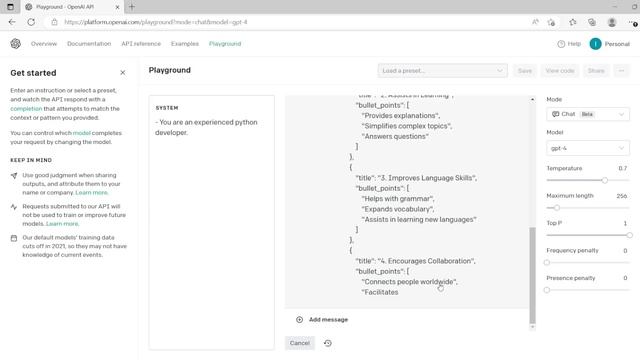640x360 pixels.
Task: Open the Examples nav item
Action: click(x=184, y=44)
